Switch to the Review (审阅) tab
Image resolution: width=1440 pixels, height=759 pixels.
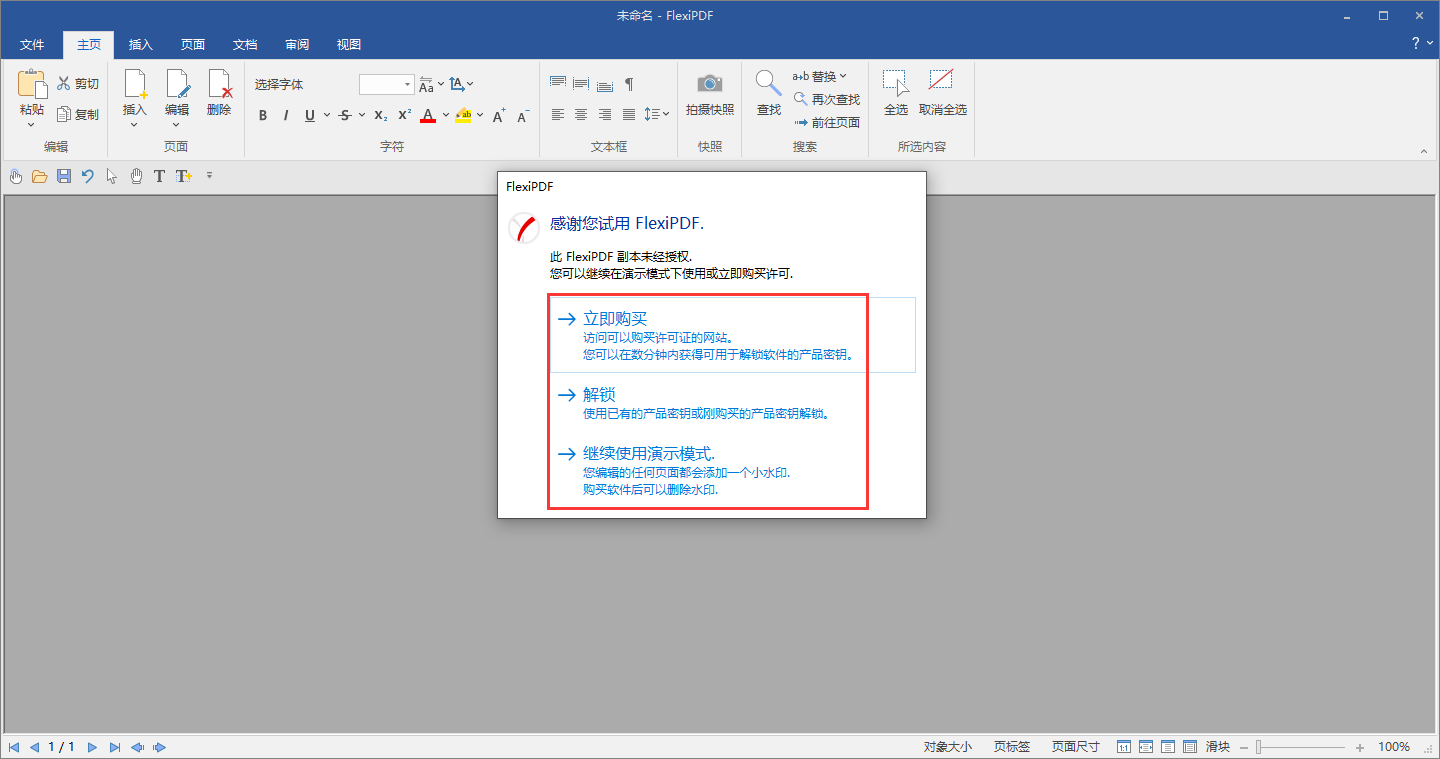297,45
